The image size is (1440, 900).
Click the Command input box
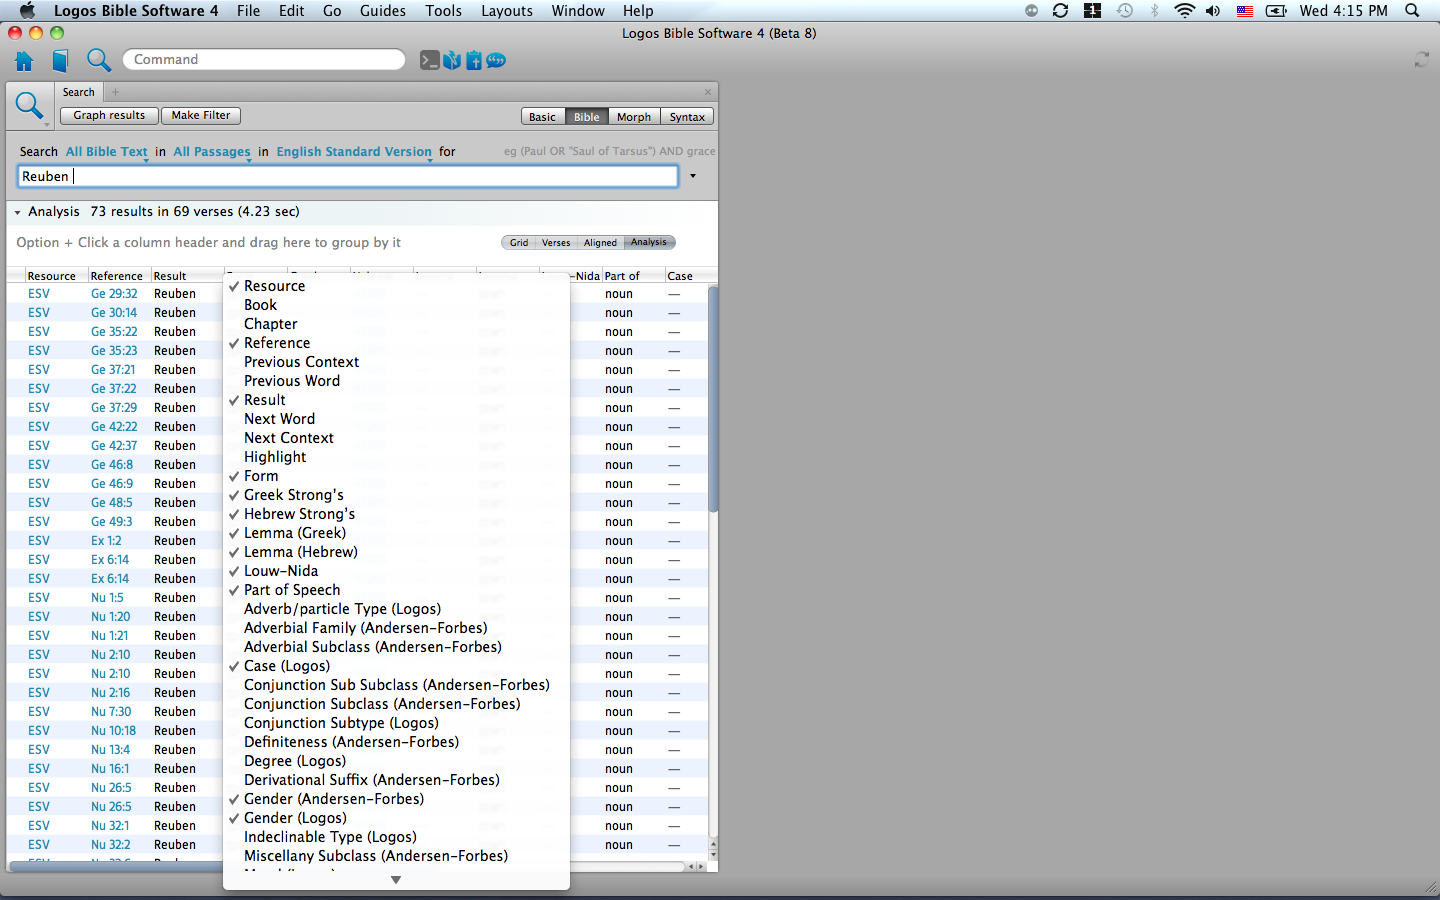264,60
